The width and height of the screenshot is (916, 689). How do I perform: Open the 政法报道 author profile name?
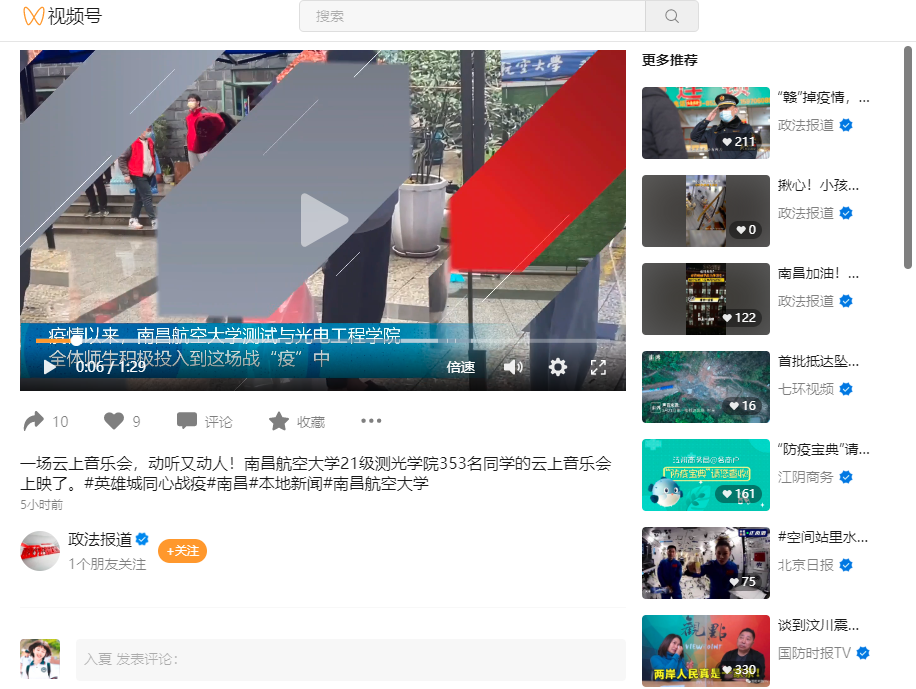(x=100, y=539)
